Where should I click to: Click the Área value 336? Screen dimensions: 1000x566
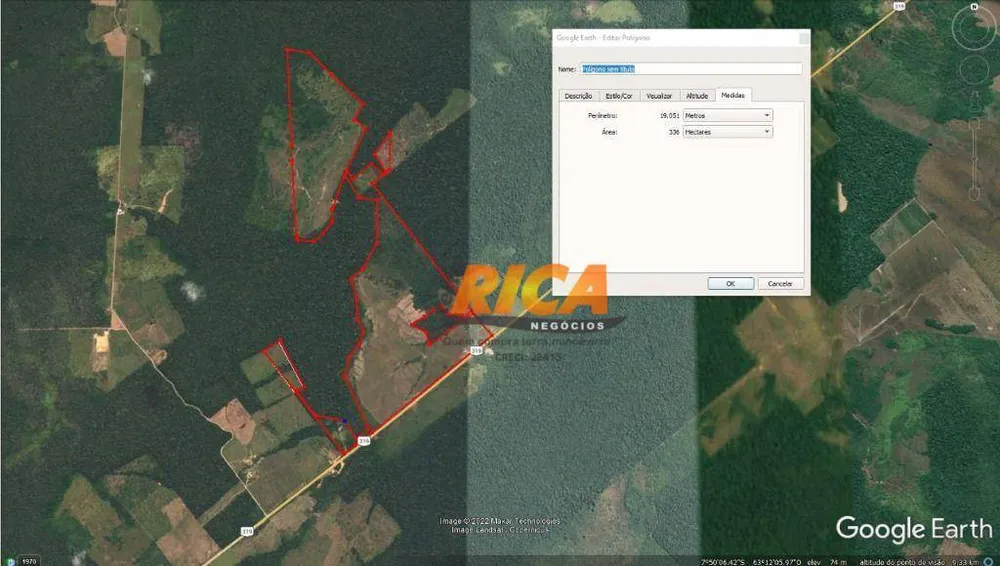[673, 132]
